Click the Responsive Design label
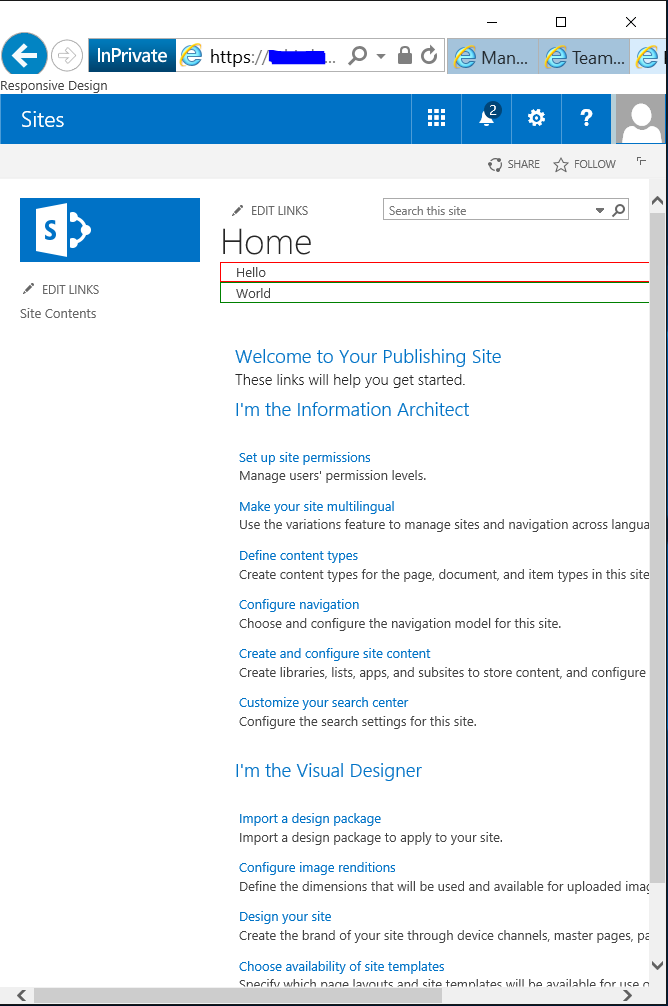 54,85
